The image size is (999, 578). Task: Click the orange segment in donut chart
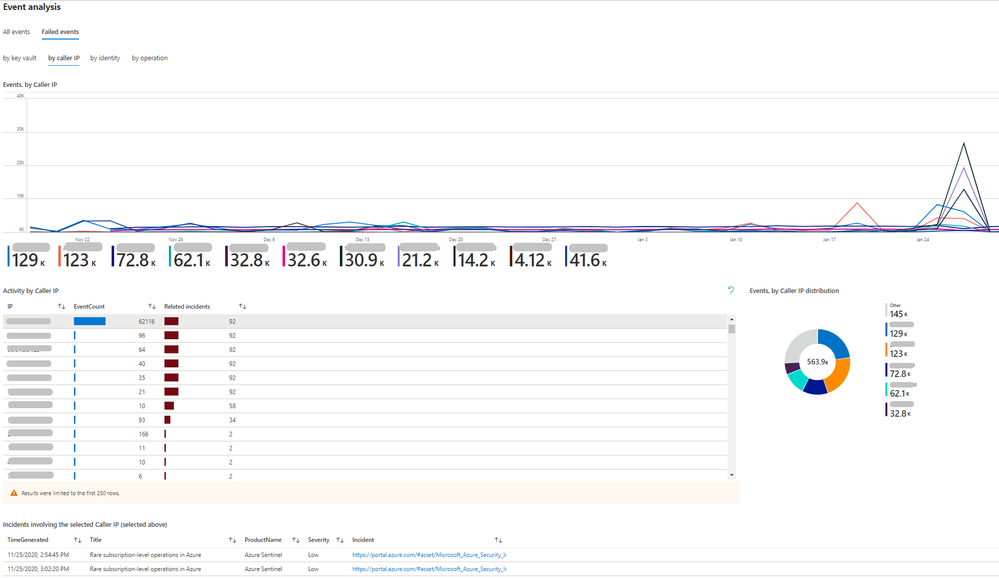[840, 375]
